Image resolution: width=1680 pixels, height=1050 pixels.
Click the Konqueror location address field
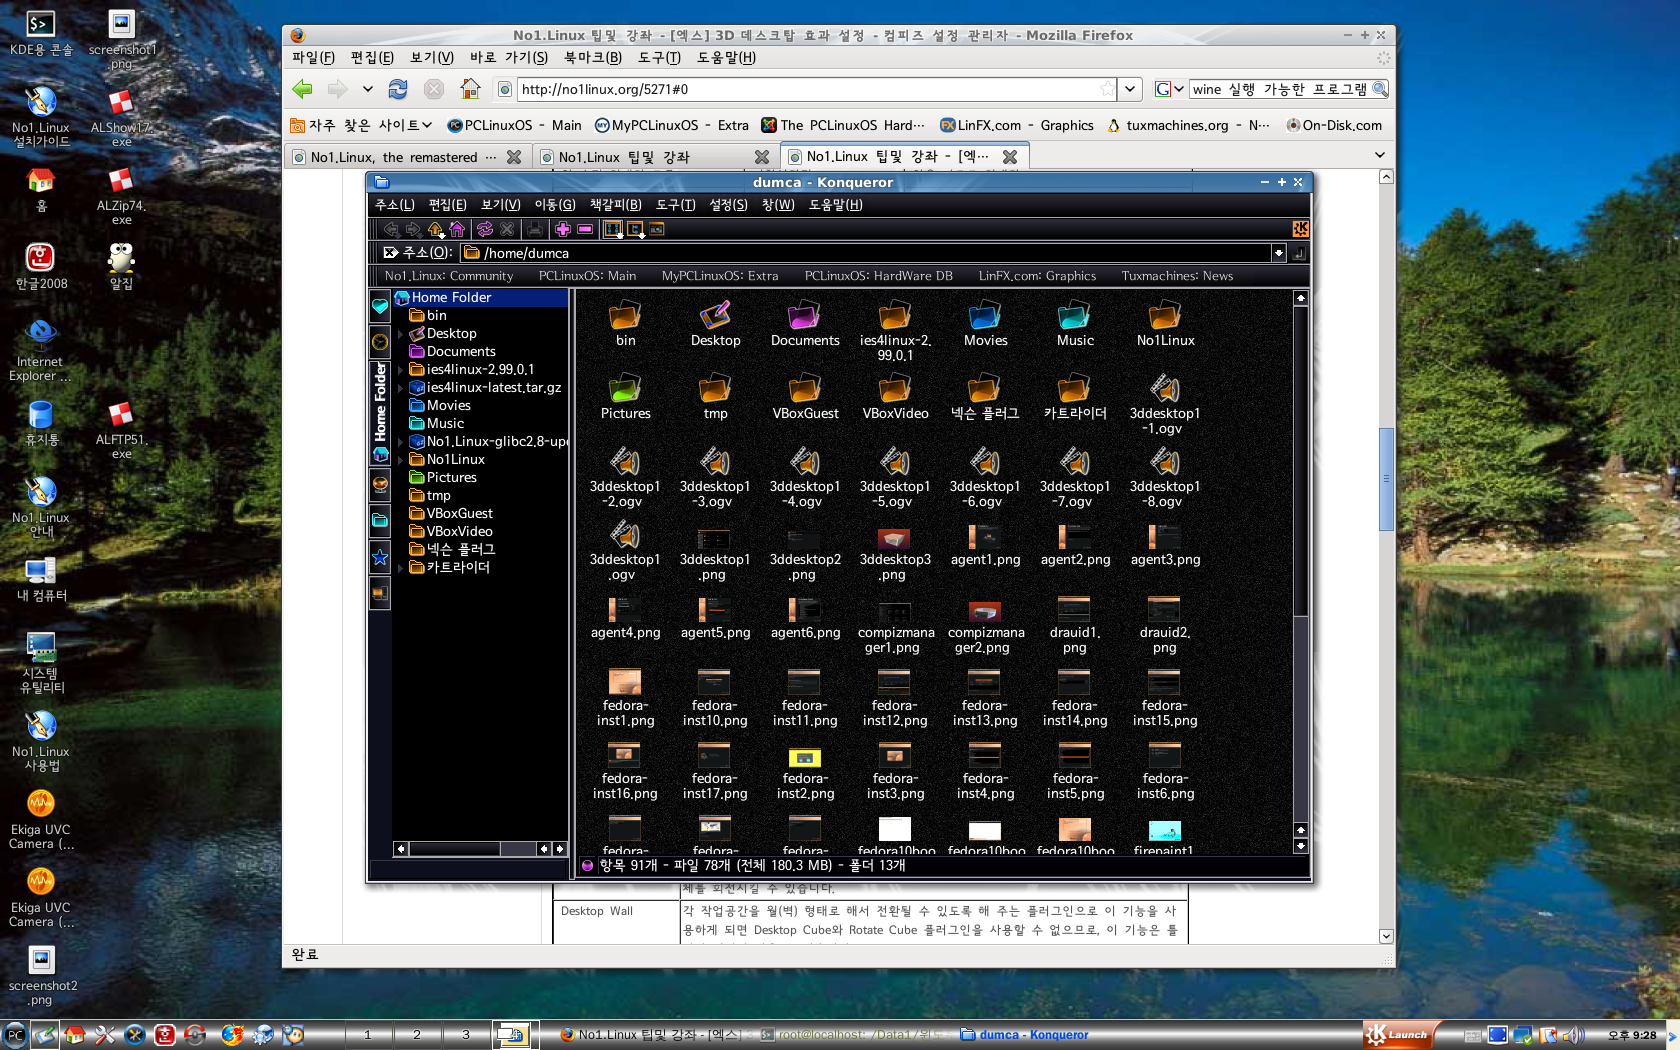[866, 253]
